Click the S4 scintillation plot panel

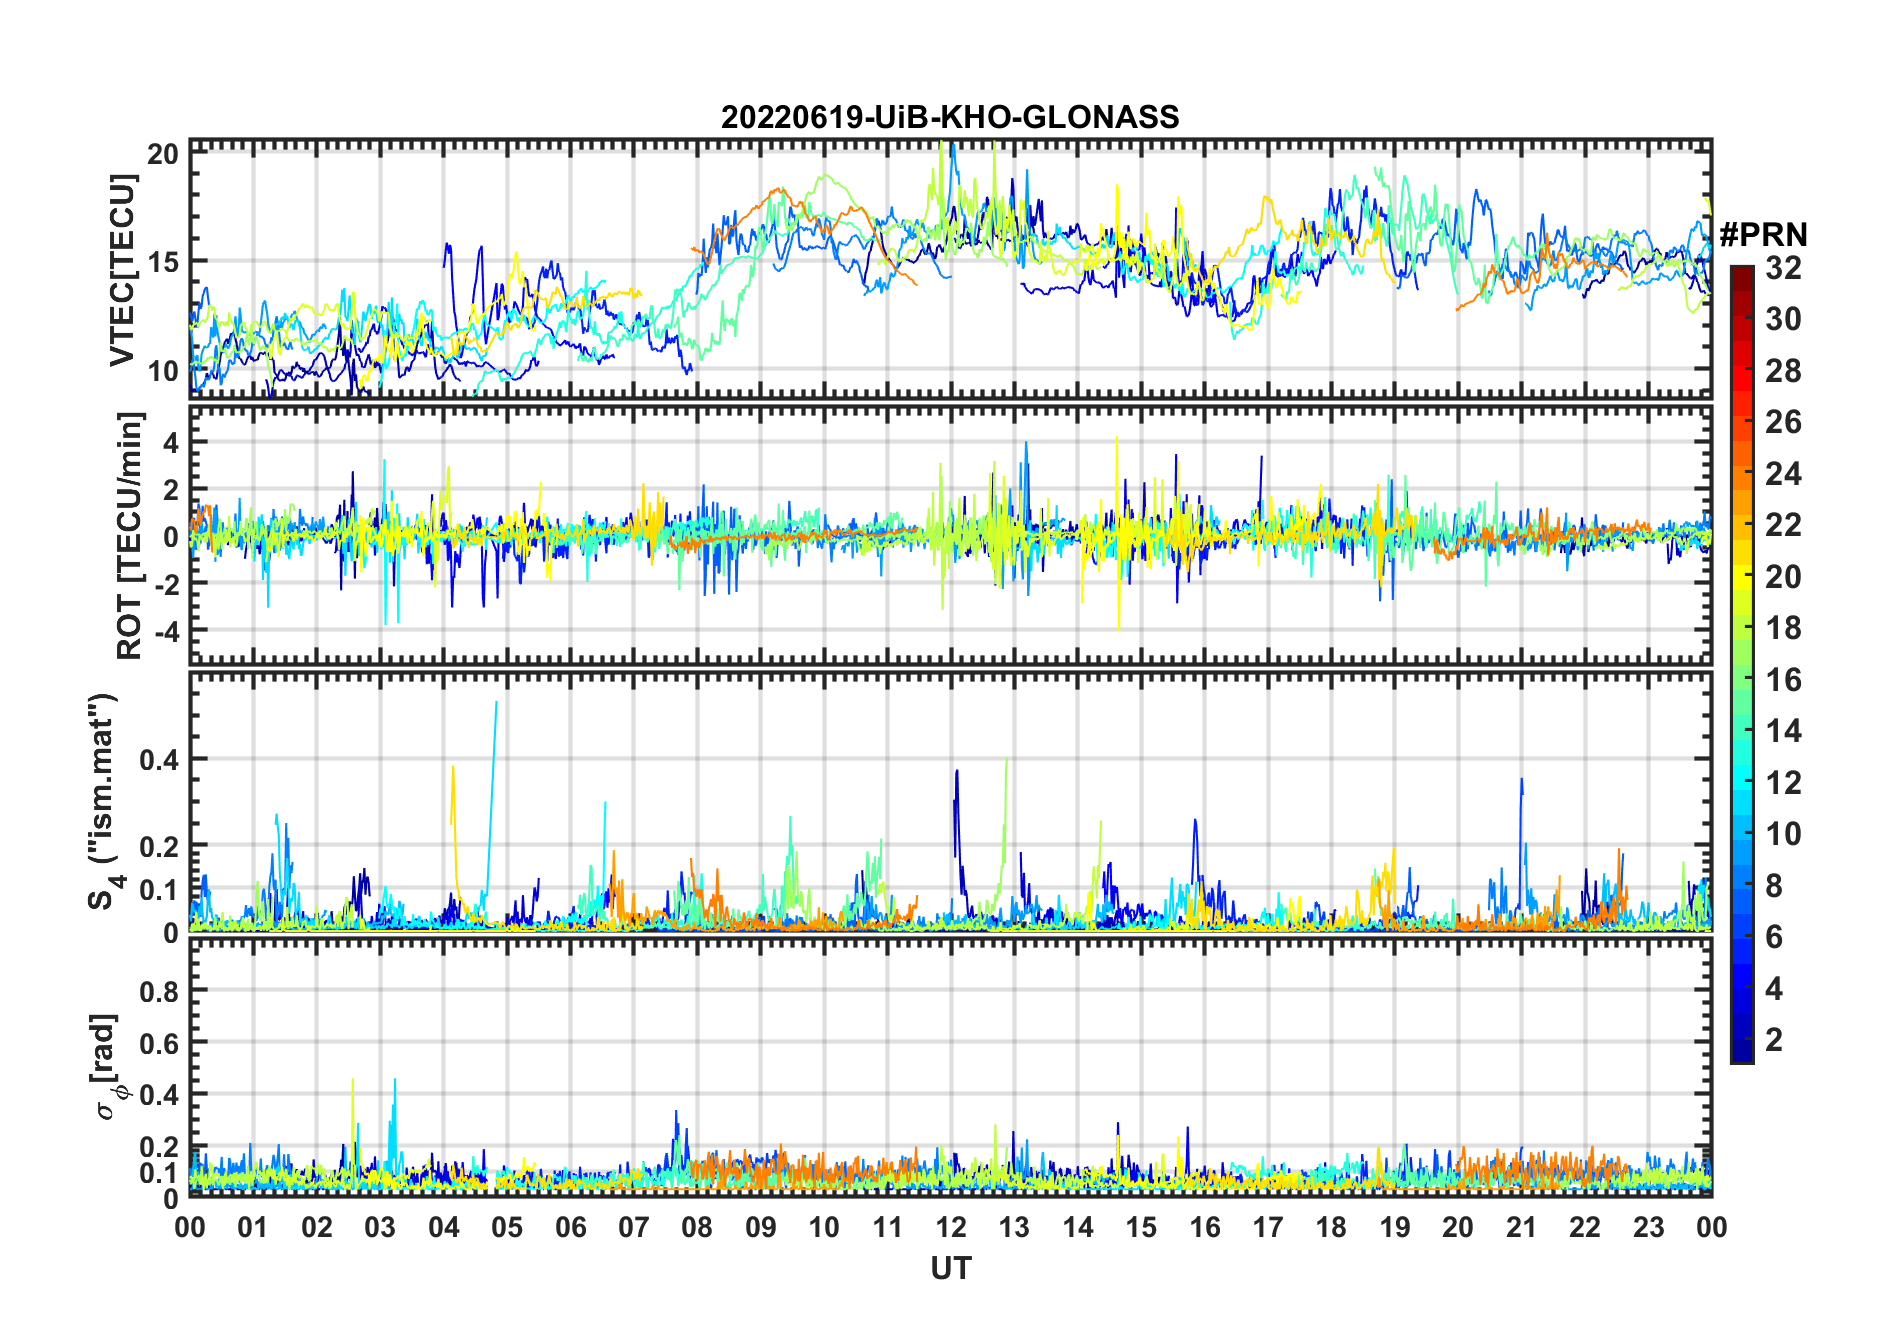(x=950, y=802)
